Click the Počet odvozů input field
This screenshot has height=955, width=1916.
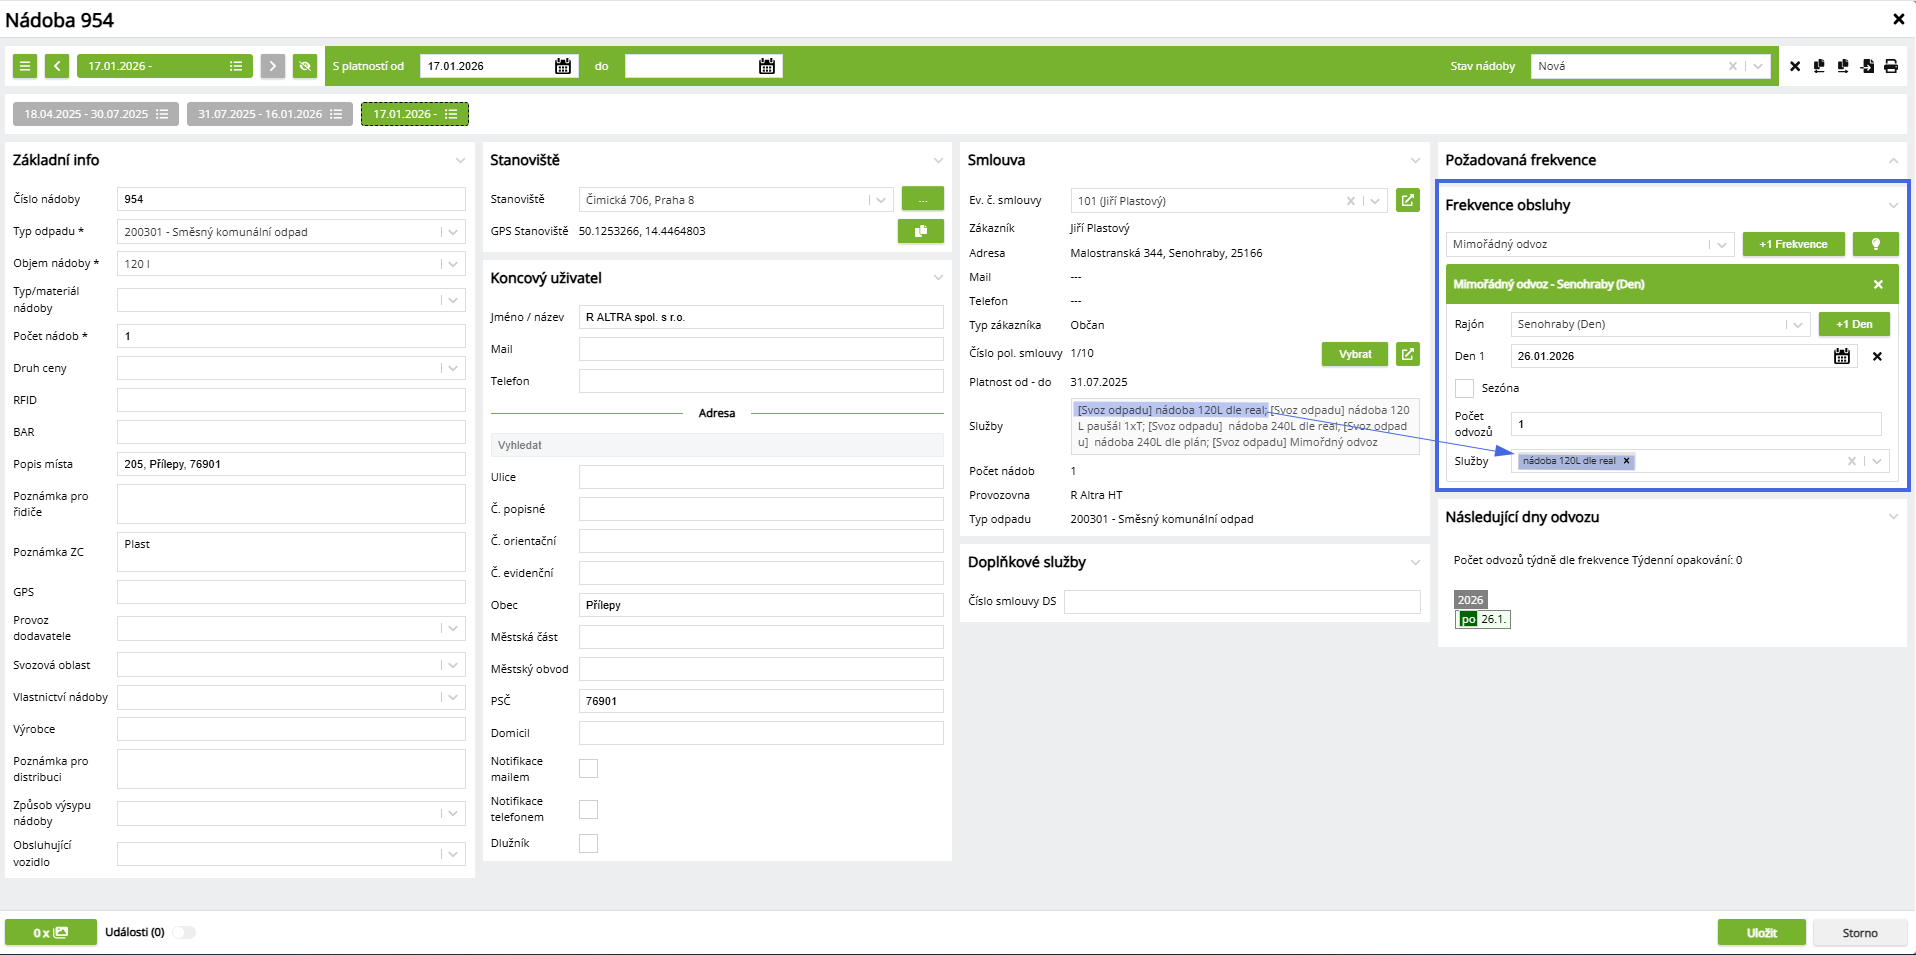pos(1696,424)
